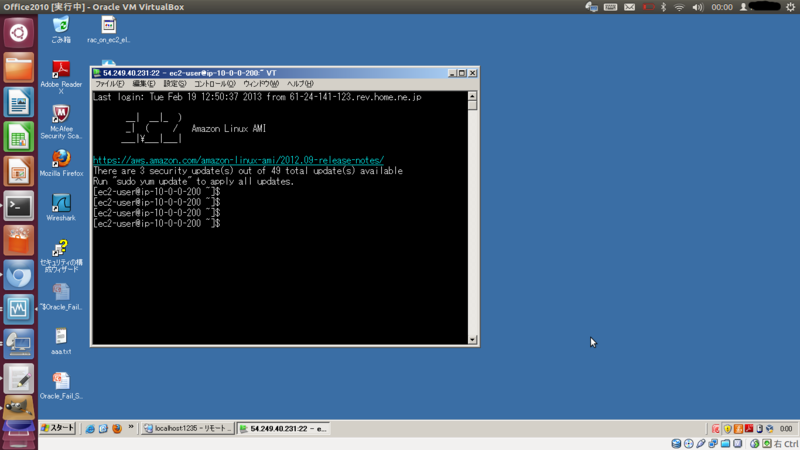
Task: Switch to localhost1235 remote taskbar button
Action: click(188, 429)
